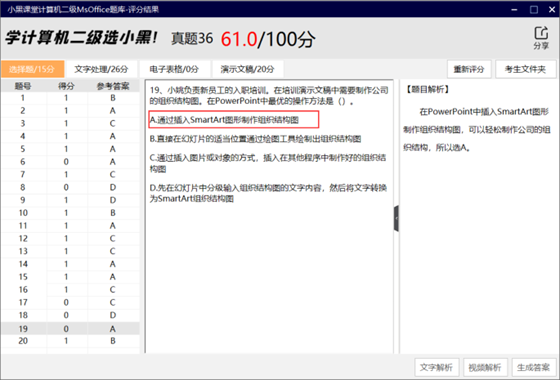Select question row 16 in the list
This screenshot has height=380, width=560.
tap(70, 290)
